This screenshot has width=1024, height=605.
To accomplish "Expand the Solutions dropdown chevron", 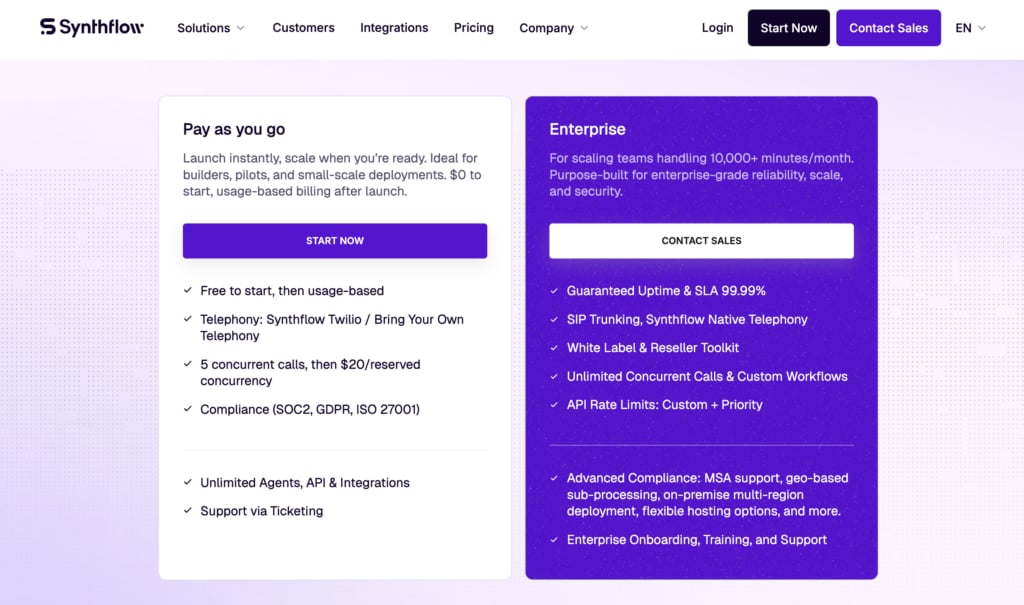I will pyautogui.click(x=240, y=28).
